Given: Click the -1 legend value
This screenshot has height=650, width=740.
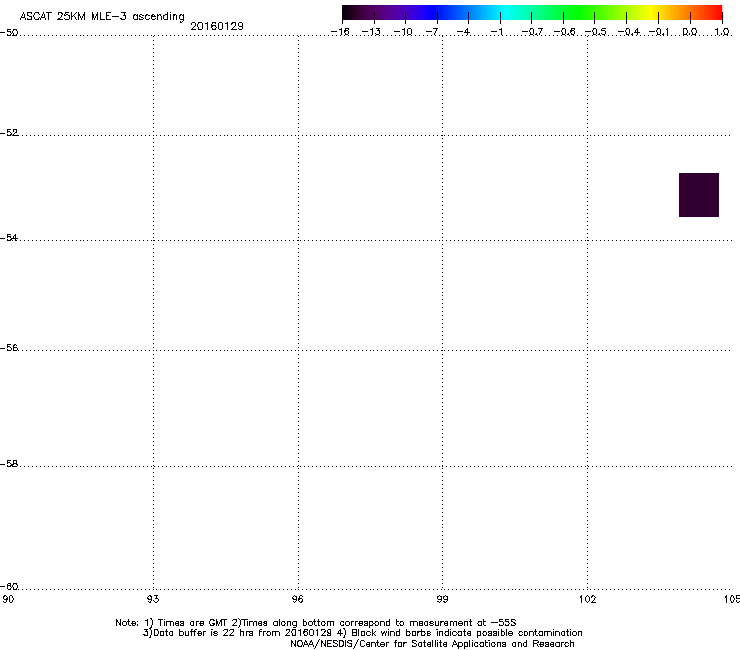Looking at the screenshot, I should [496, 32].
